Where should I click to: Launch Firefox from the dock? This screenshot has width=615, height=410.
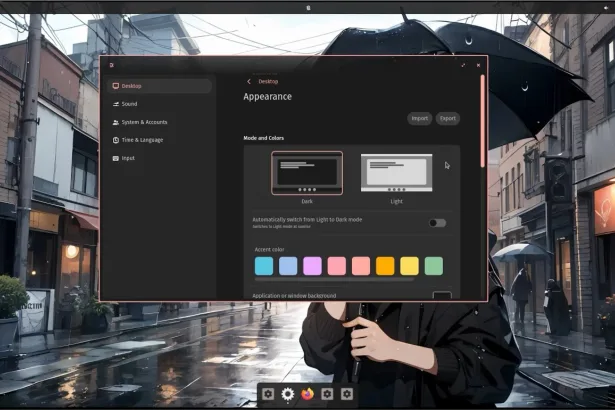pyautogui.click(x=307, y=394)
